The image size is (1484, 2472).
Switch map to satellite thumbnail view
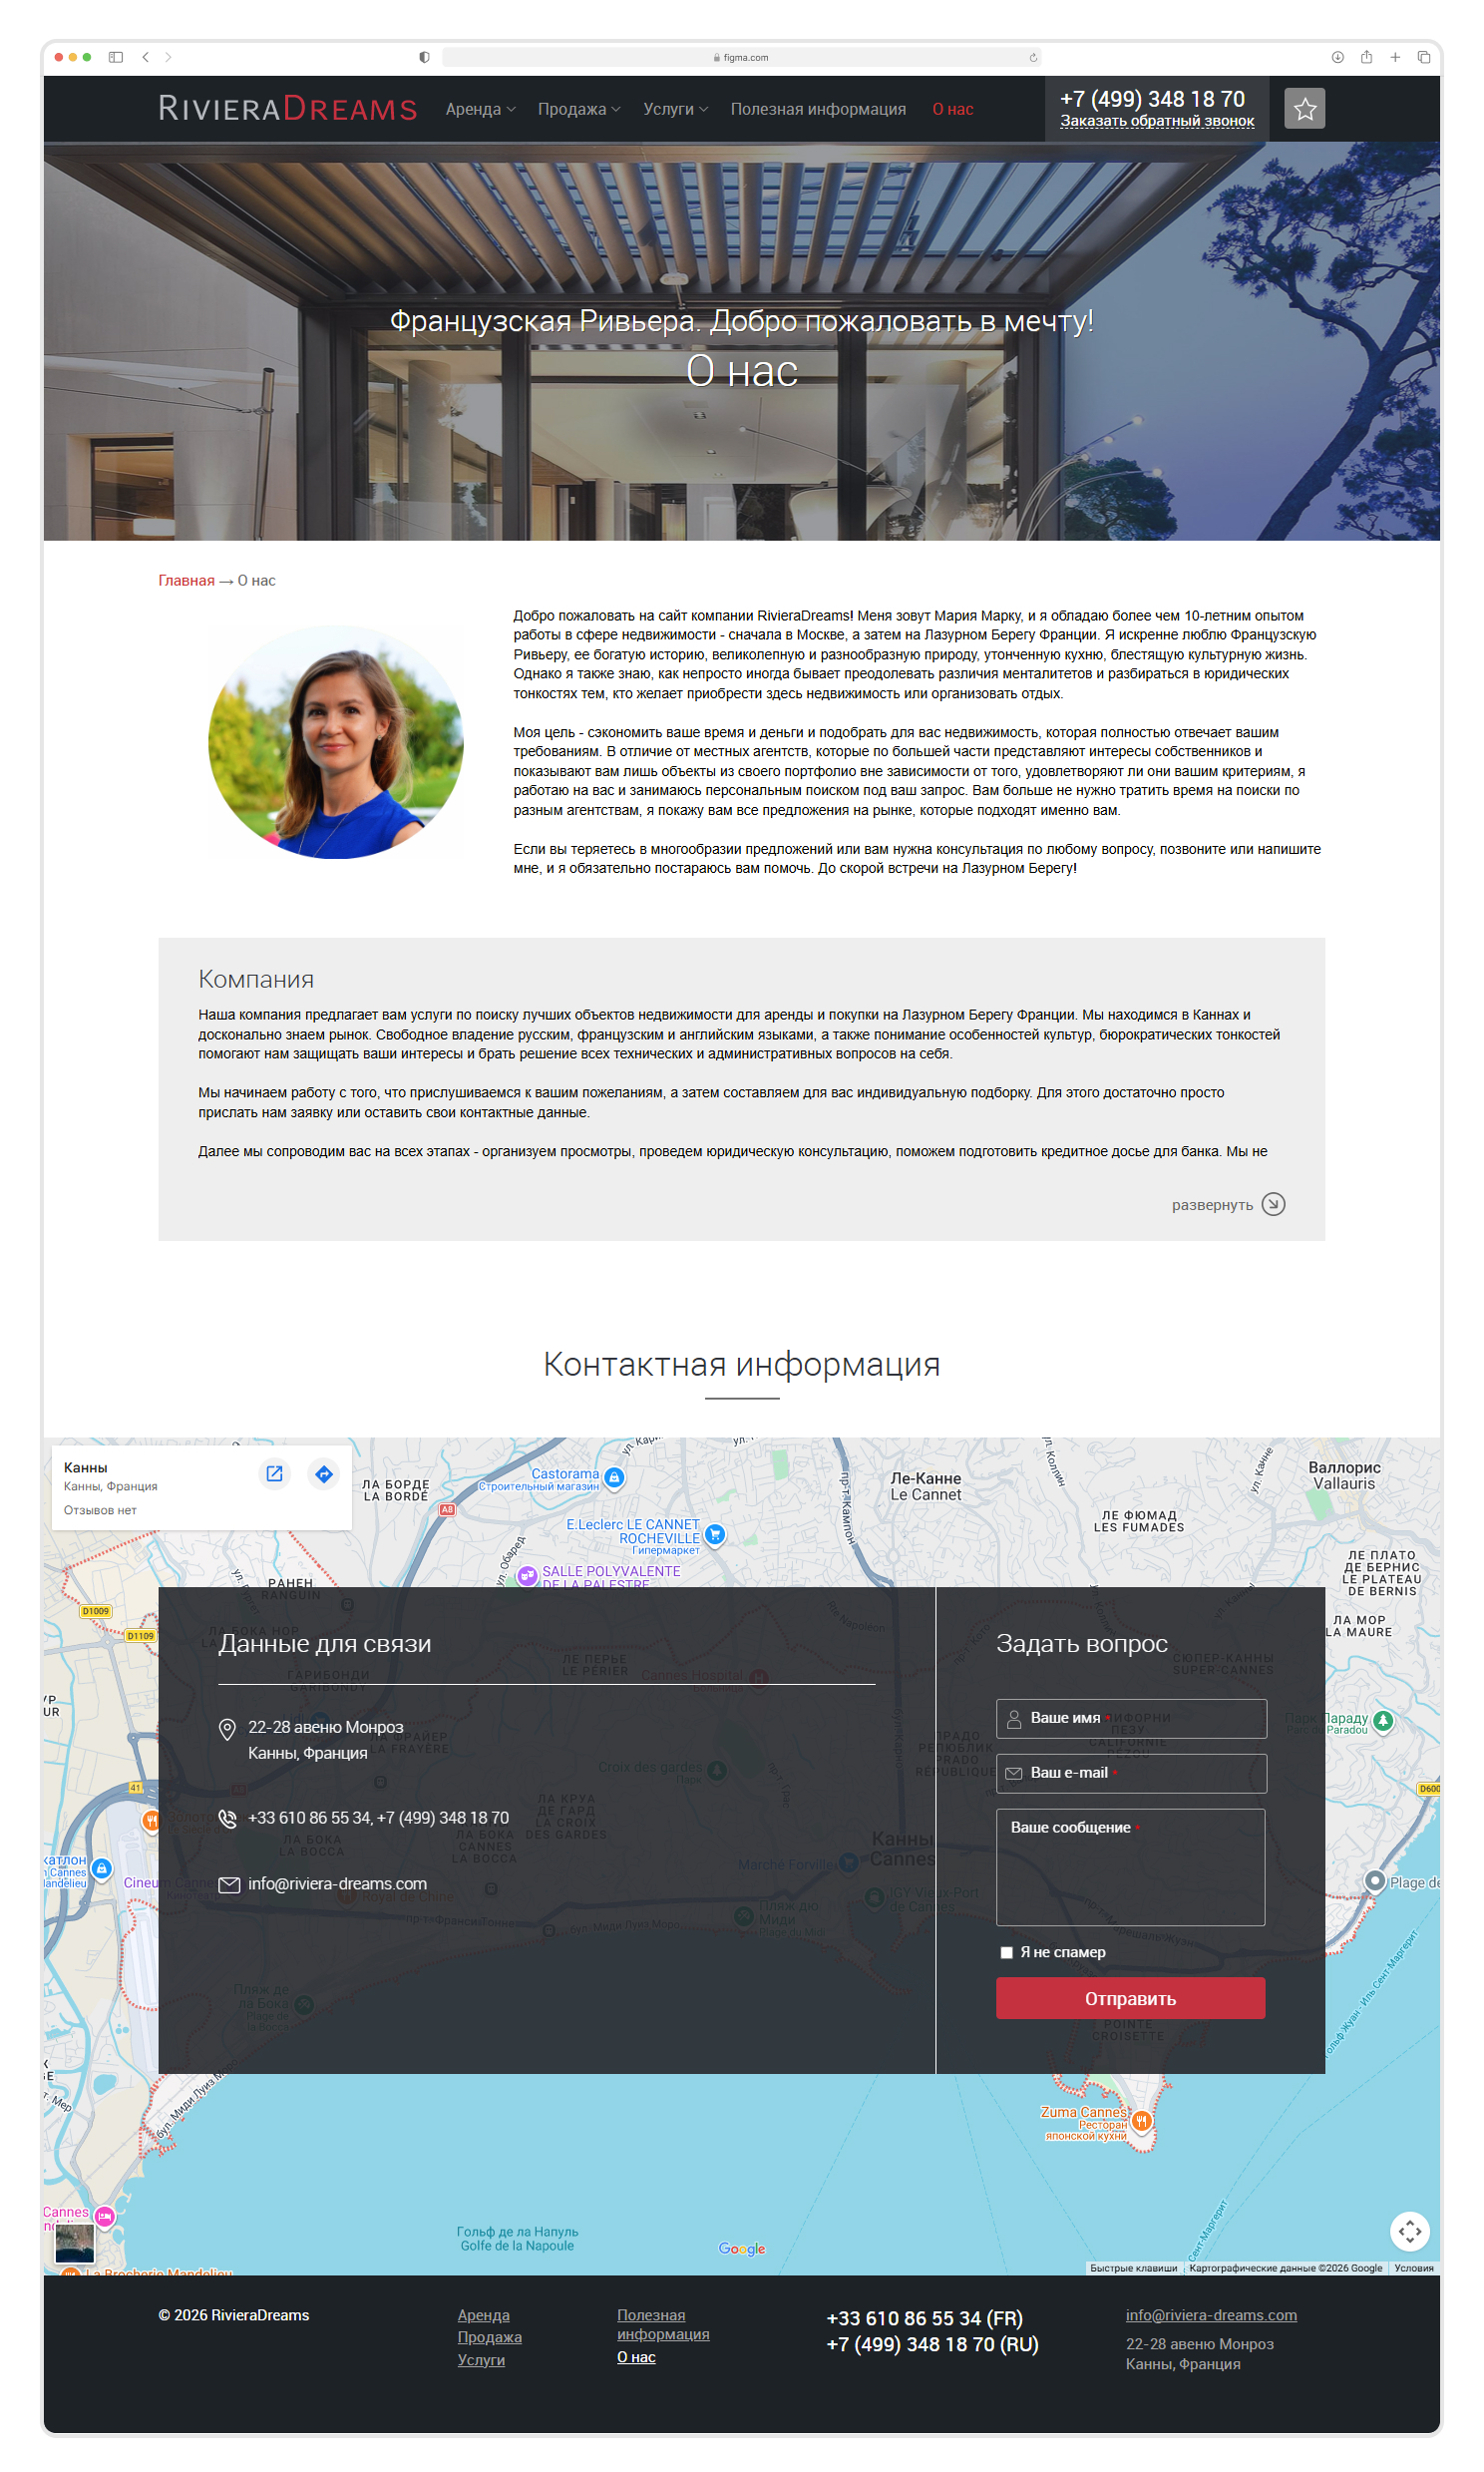click(x=74, y=2243)
